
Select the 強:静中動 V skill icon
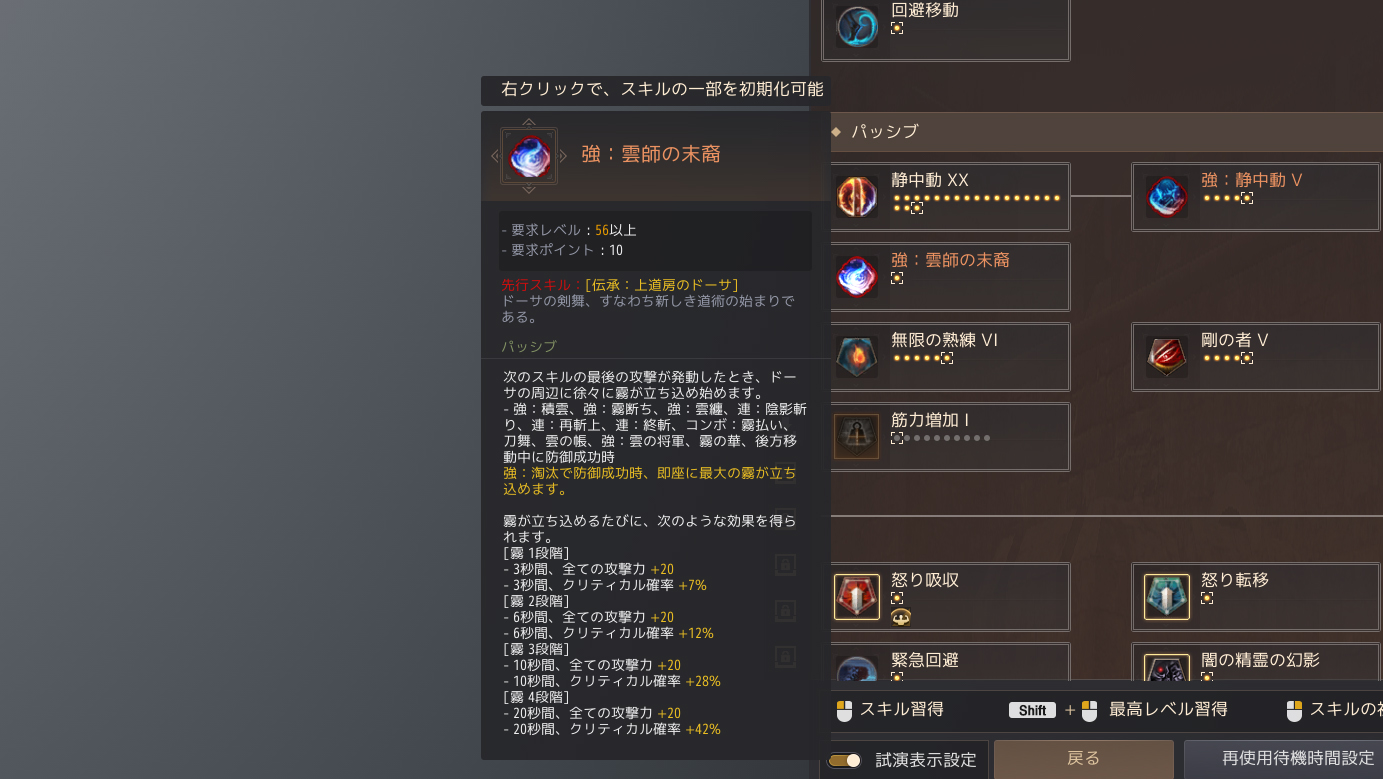click(x=1167, y=197)
